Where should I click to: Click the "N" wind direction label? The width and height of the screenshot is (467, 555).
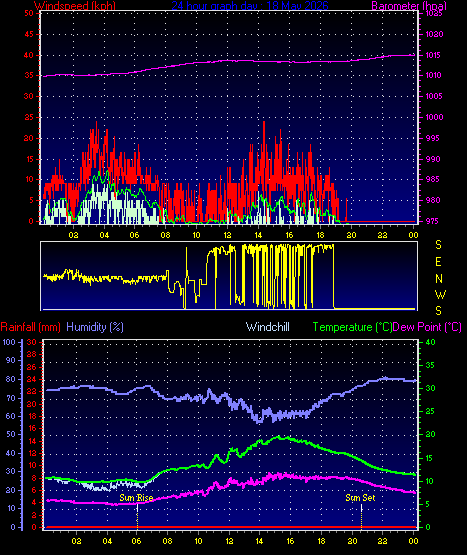[439, 279]
